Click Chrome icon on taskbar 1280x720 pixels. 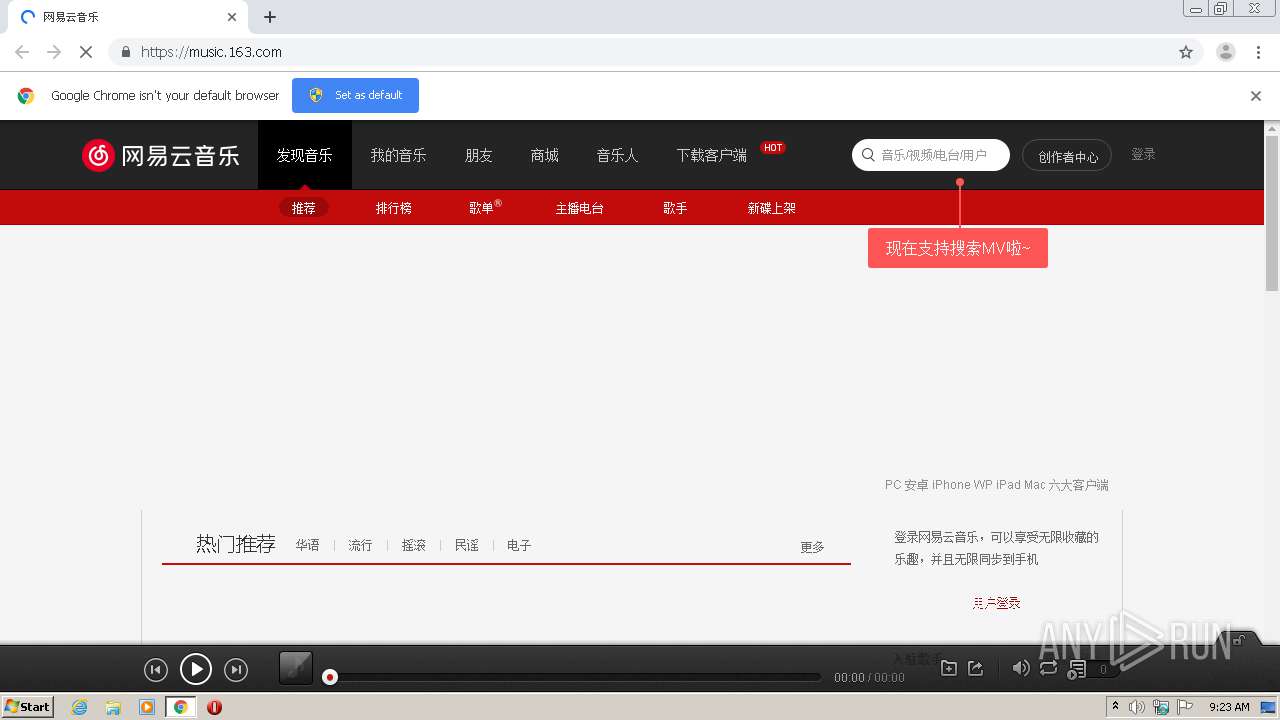(x=180, y=707)
